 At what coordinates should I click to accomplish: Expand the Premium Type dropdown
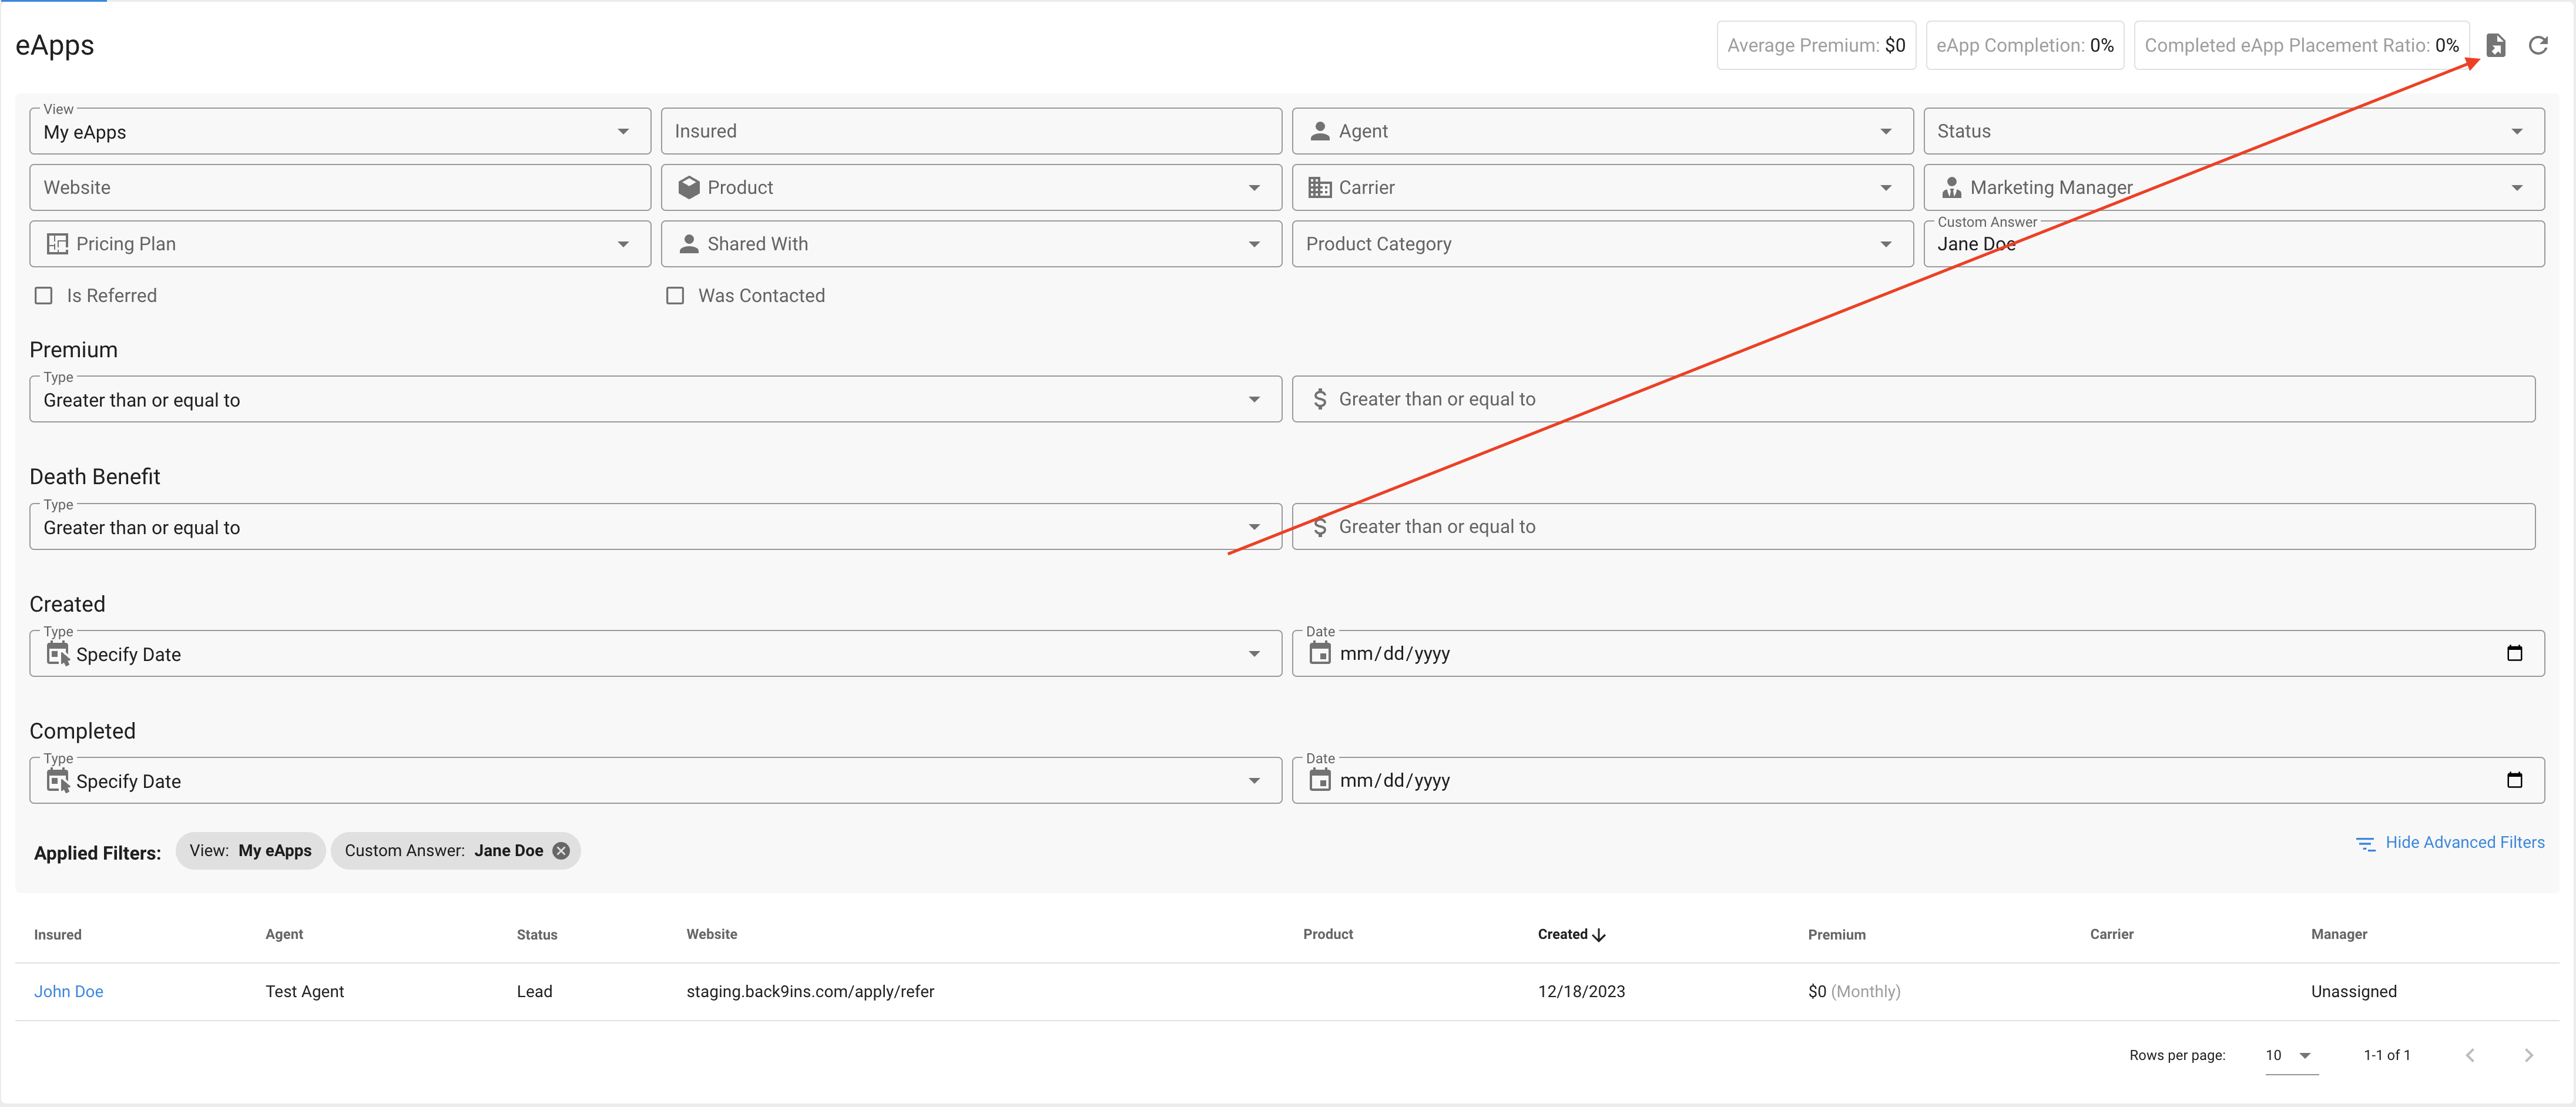pyautogui.click(x=655, y=400)
